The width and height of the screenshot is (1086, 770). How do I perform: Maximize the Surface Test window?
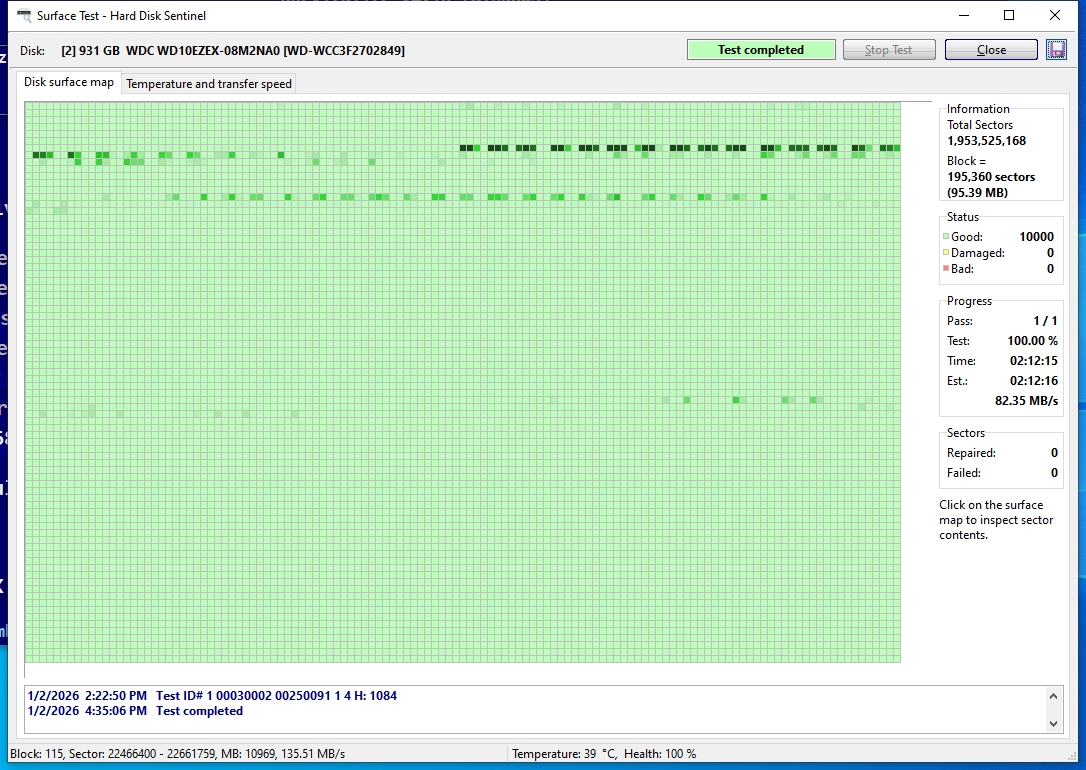[1009, 16]
